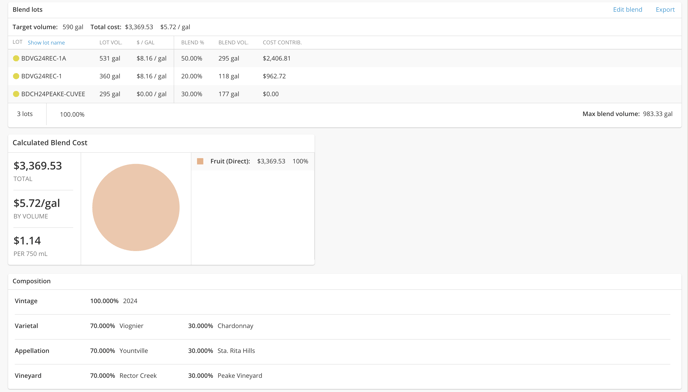Click the $0.00 / gal price
This screenshot has width=688, height=392.
151,94
